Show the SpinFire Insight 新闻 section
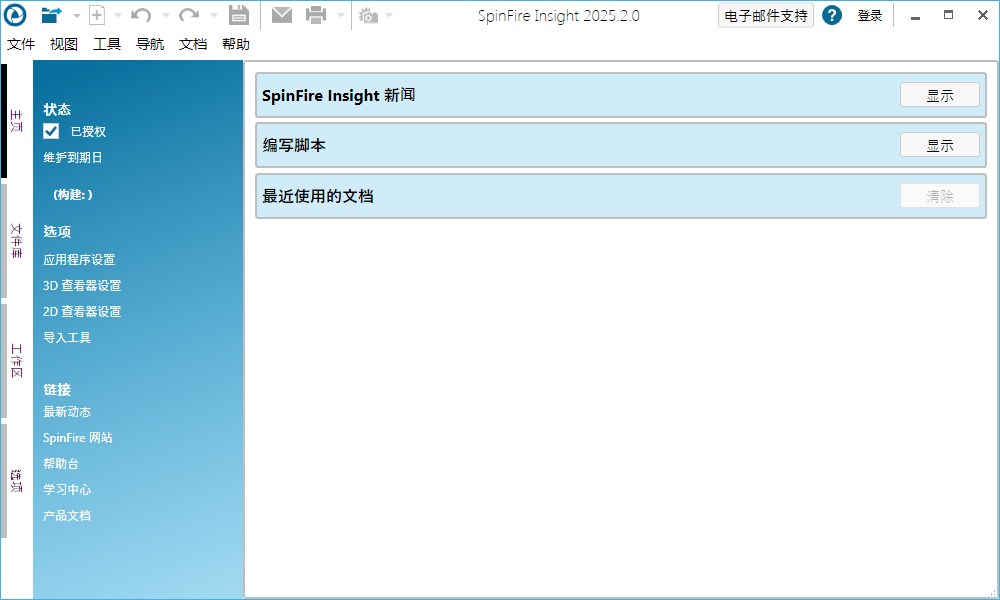The image size is (1000, 600). (939, 95)
